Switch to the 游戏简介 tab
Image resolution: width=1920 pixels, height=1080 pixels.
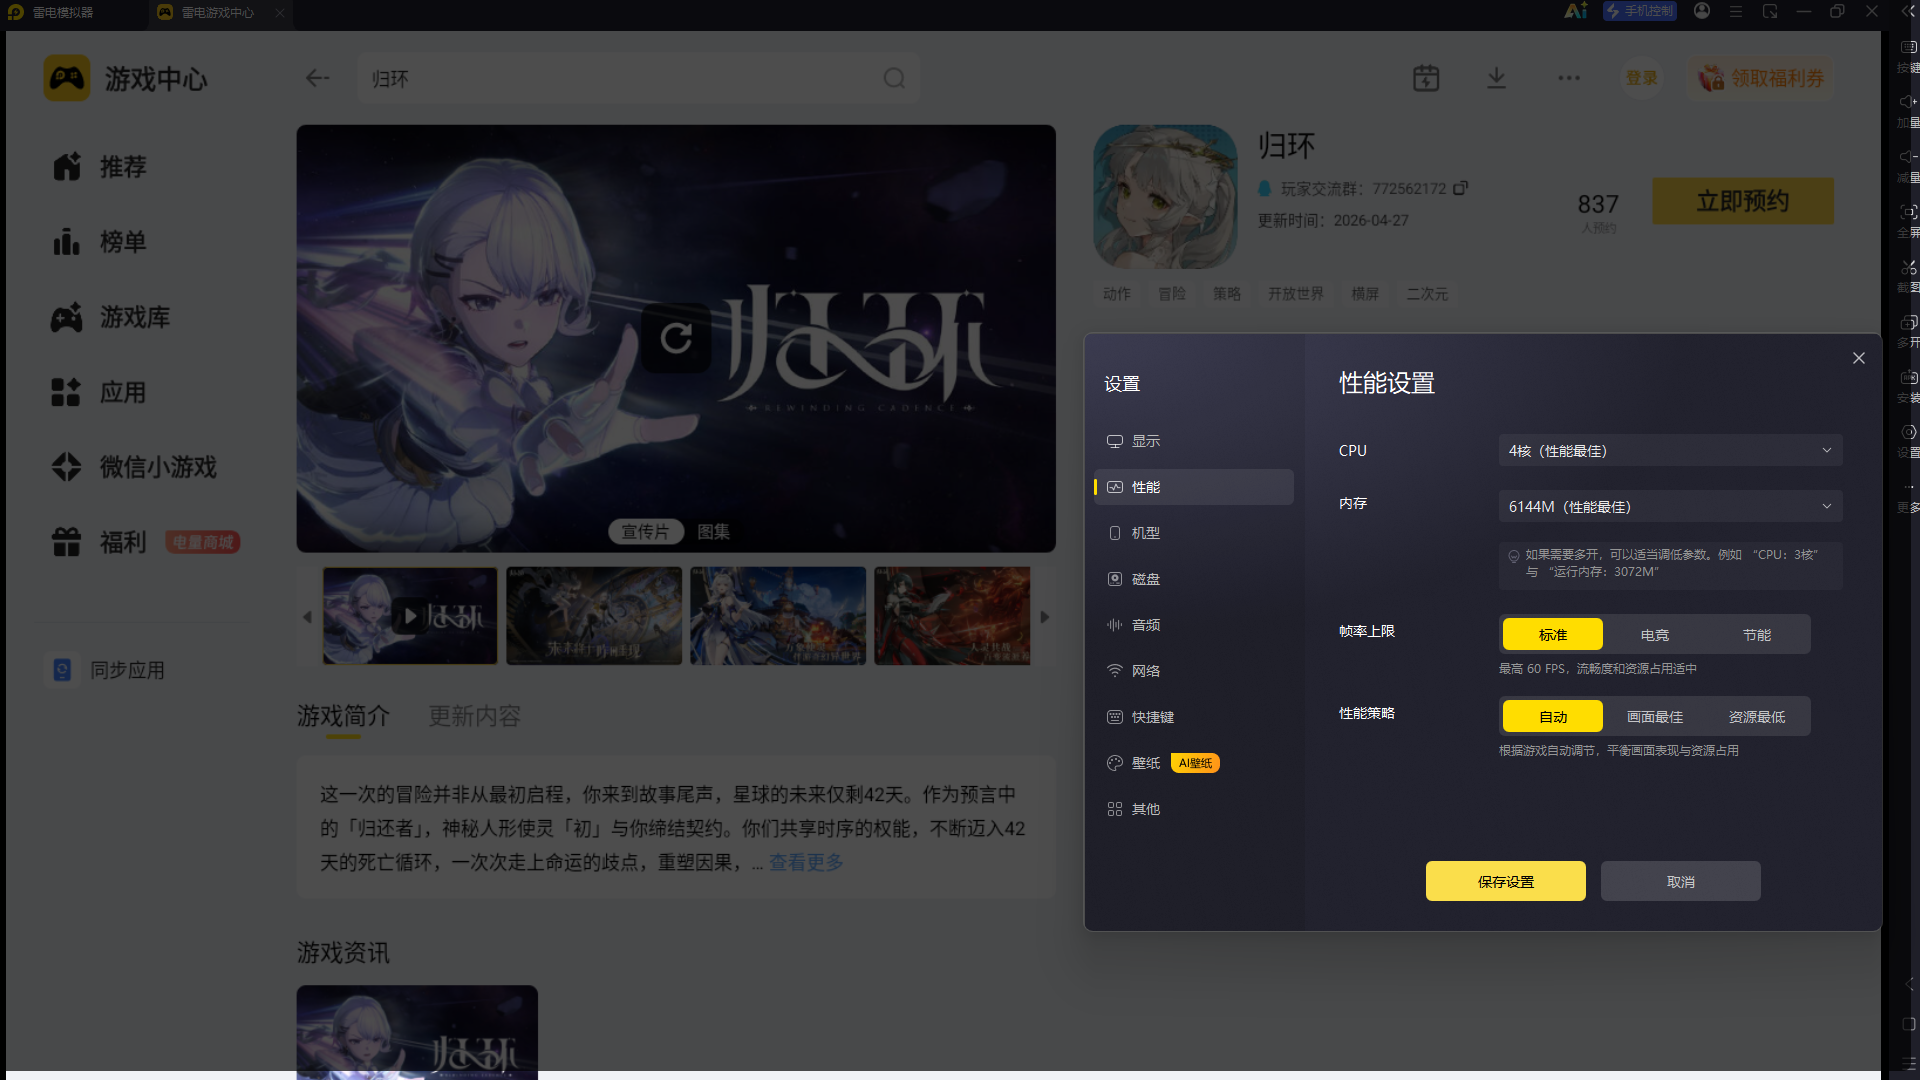343,716
